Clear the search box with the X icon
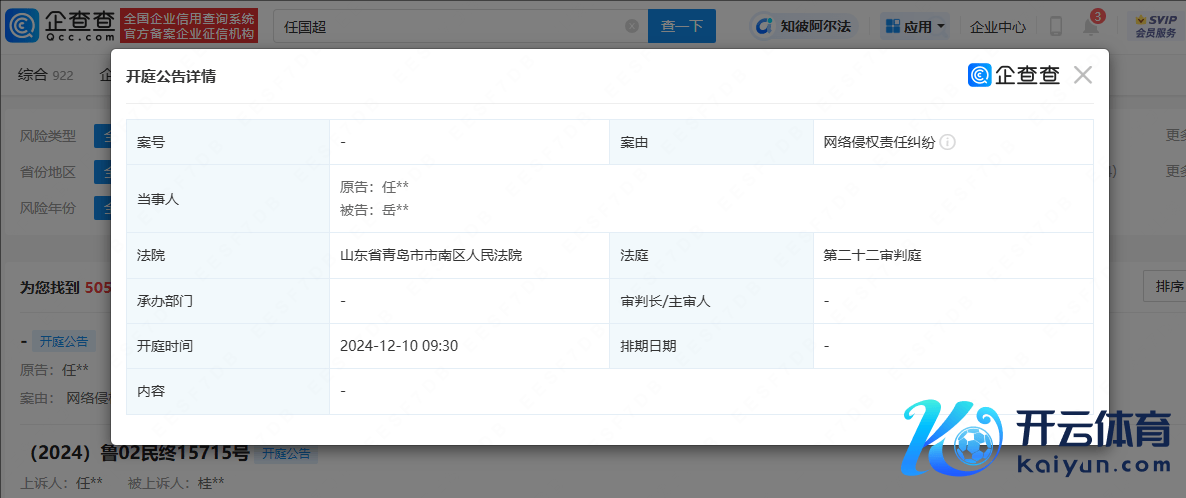Screen dimensions: 1186x498 pos(631,27)
